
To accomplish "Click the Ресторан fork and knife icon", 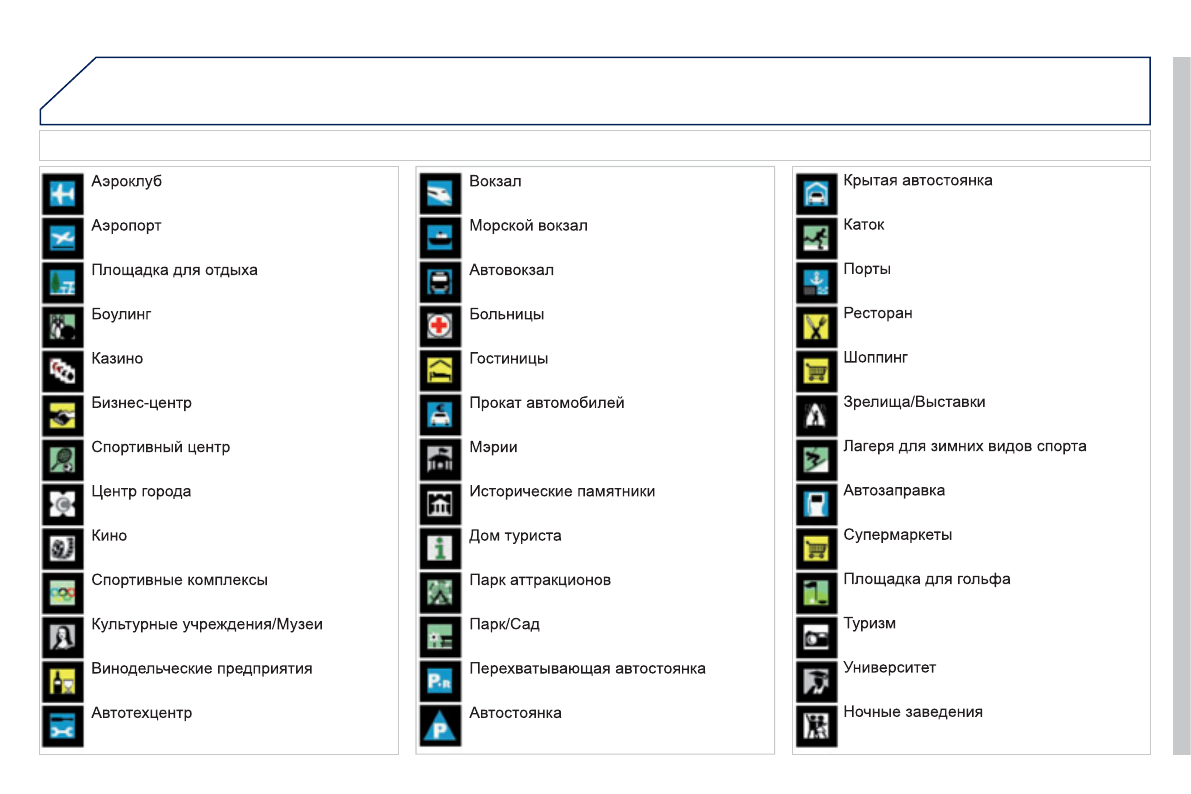I will (816, 326).
